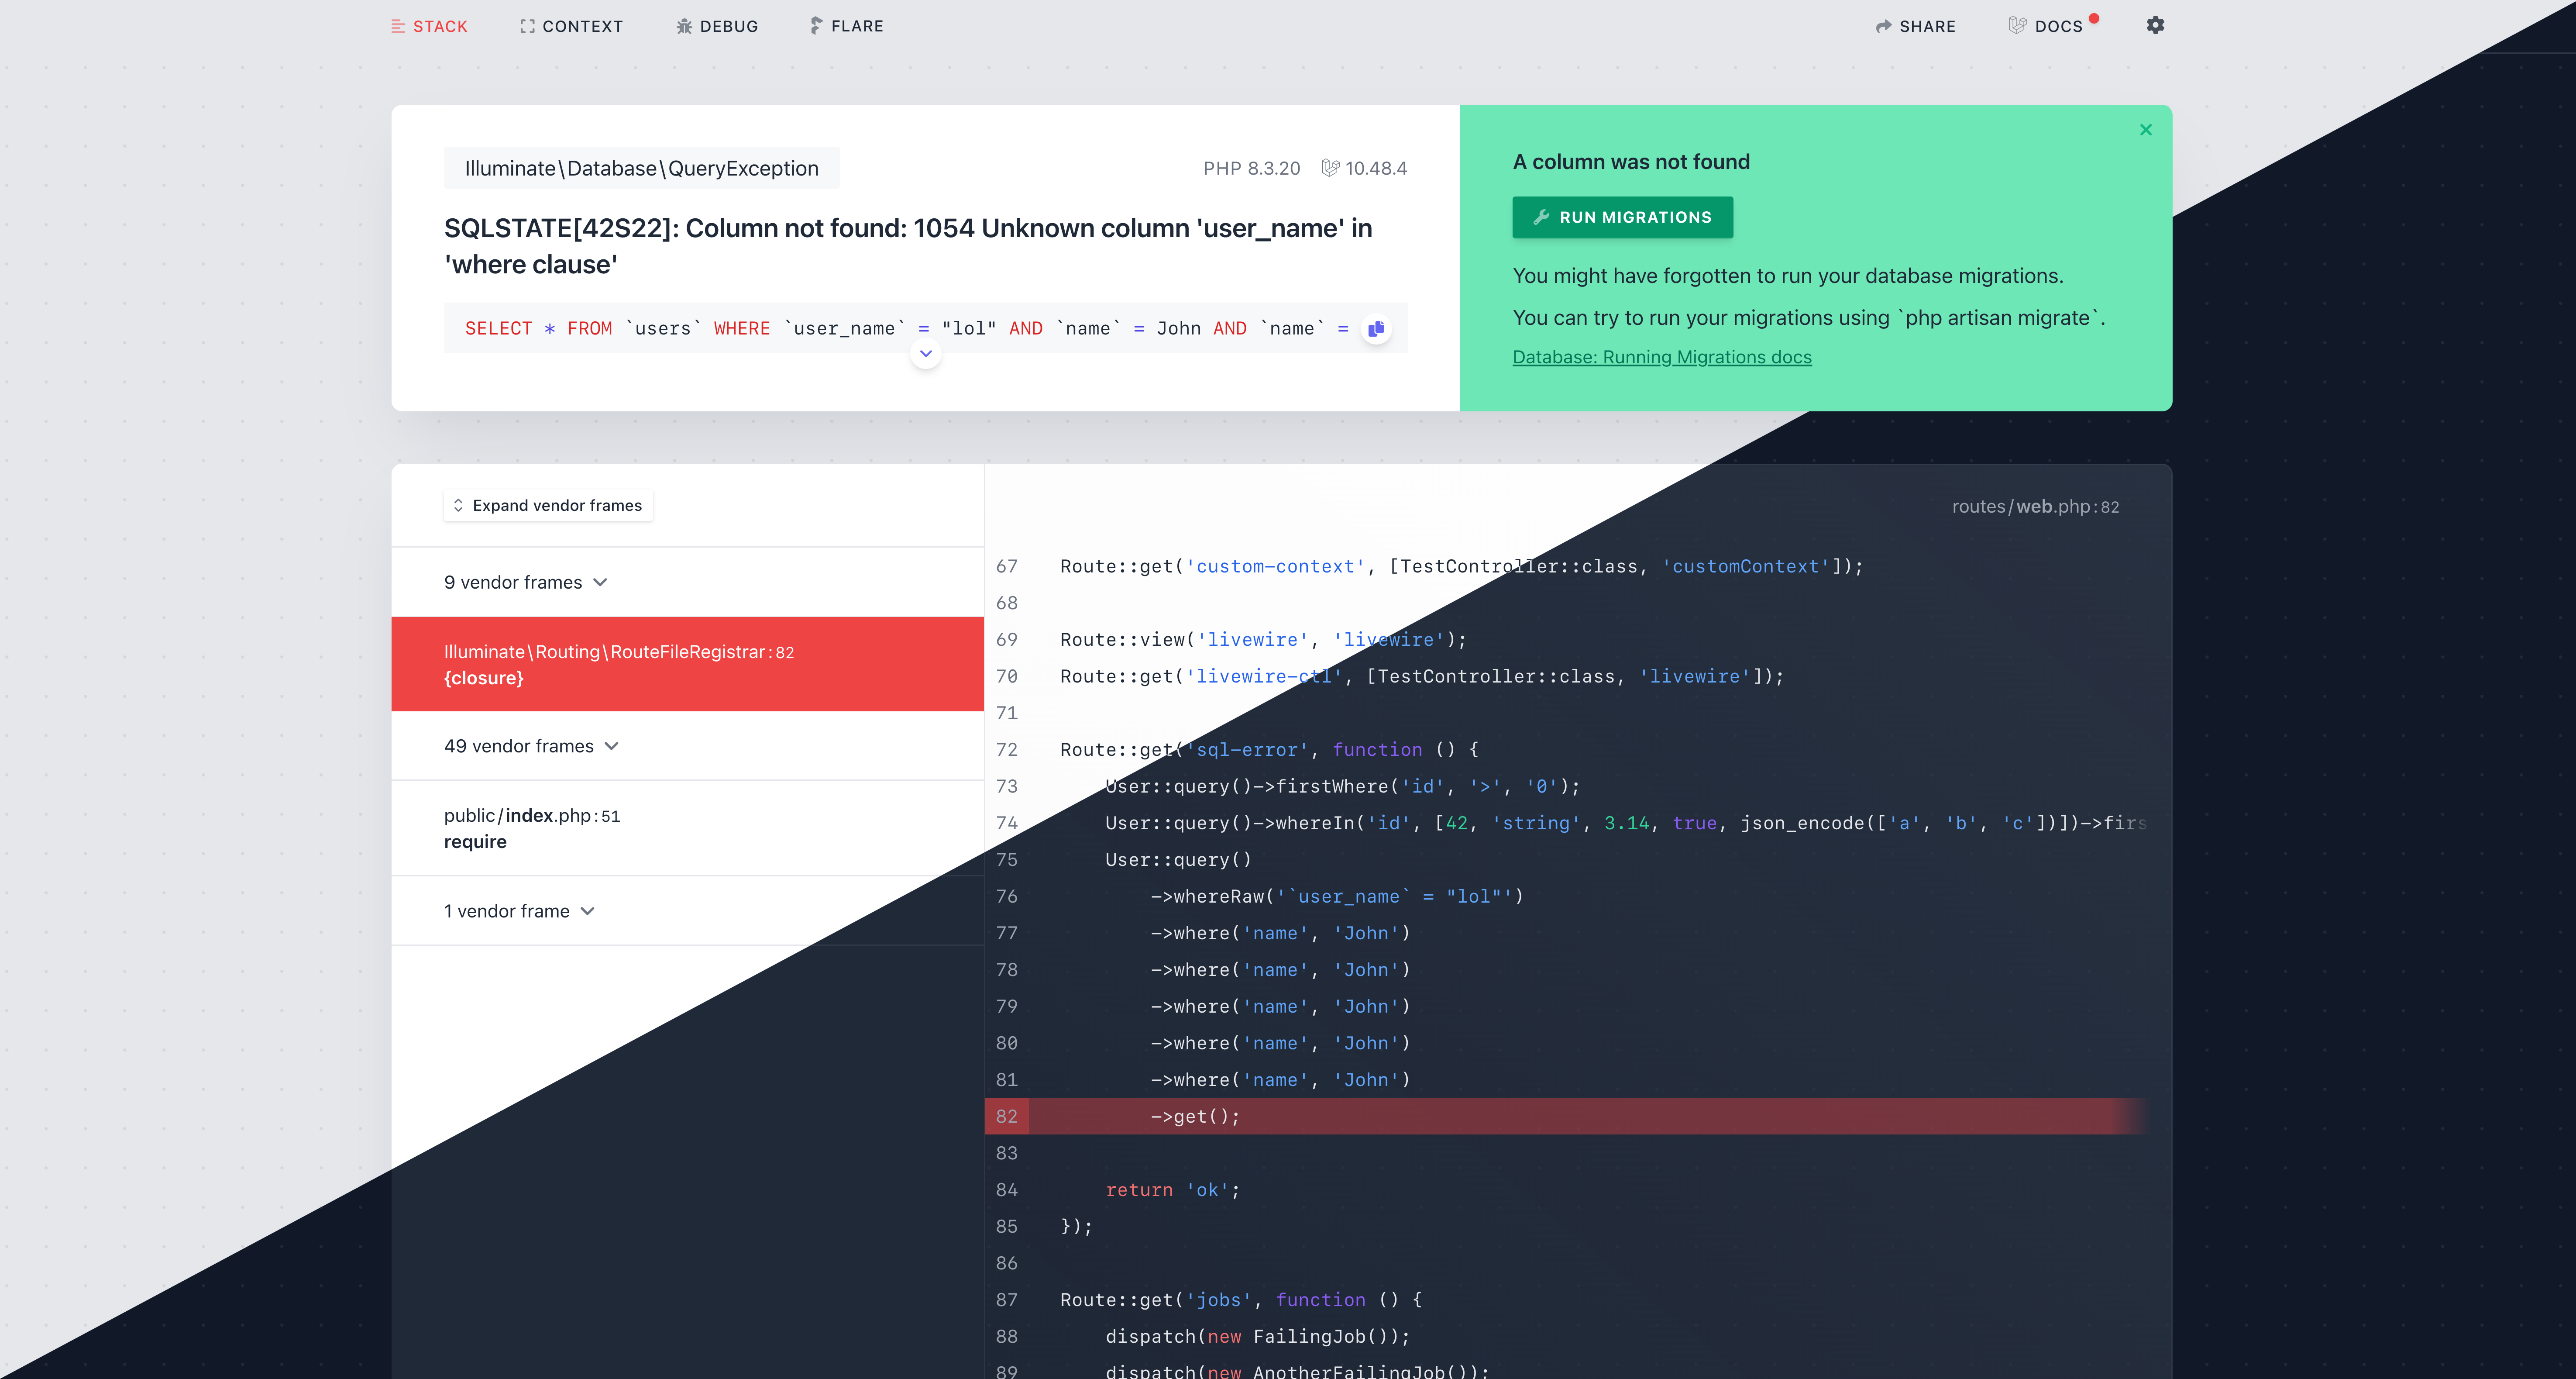Click the settings gear icon

click(x=2155, y=25)
